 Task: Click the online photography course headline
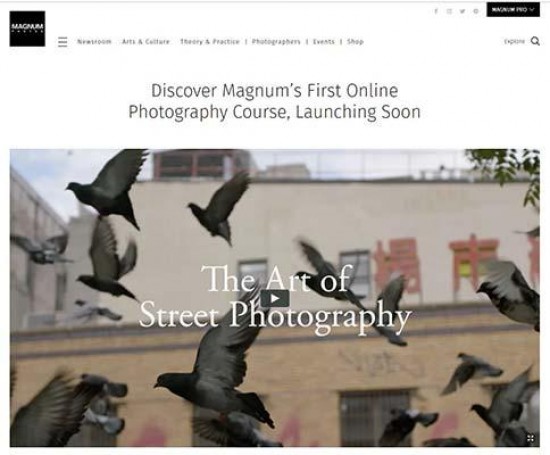(275, 101)
